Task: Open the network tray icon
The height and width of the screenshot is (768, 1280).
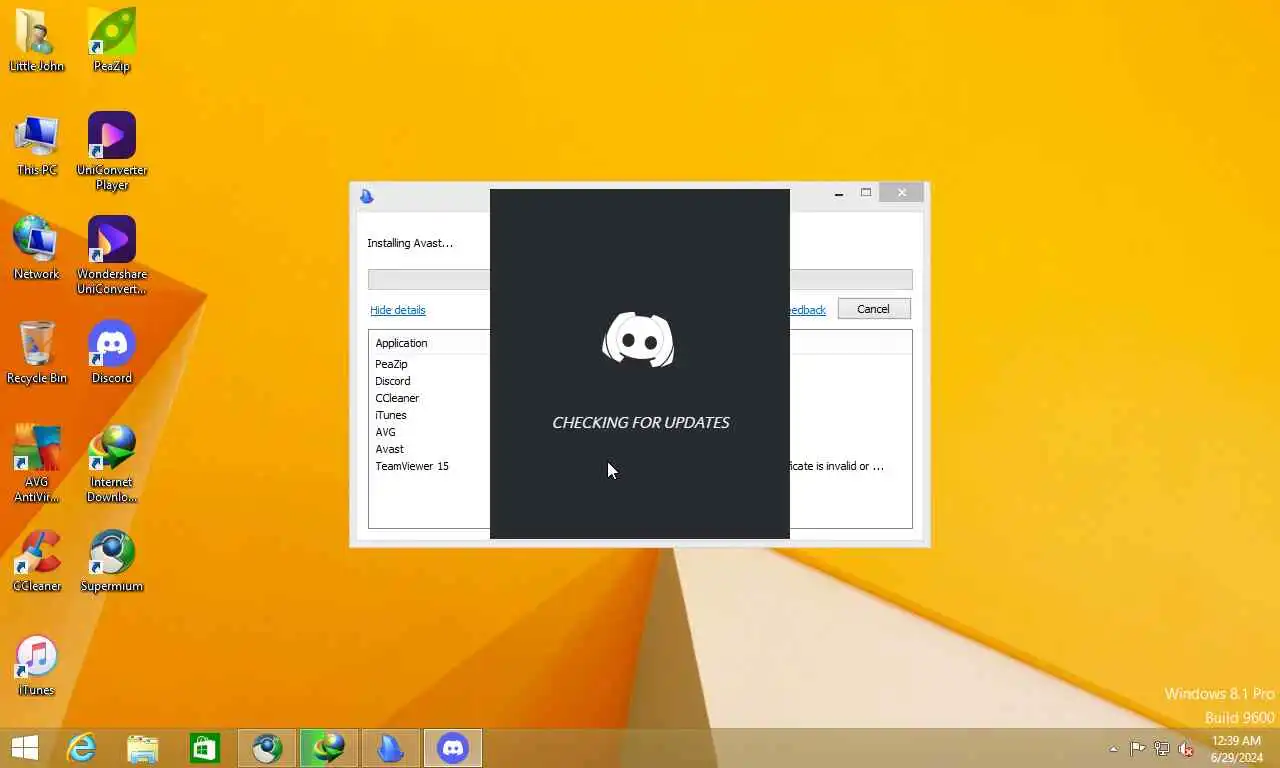Action: 1162,748
